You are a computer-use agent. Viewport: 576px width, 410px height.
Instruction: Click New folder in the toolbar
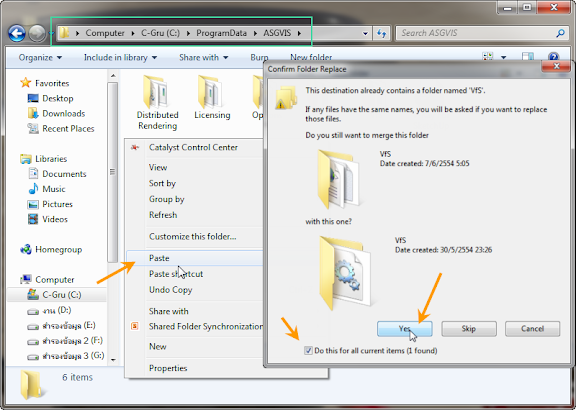(311, 57)
